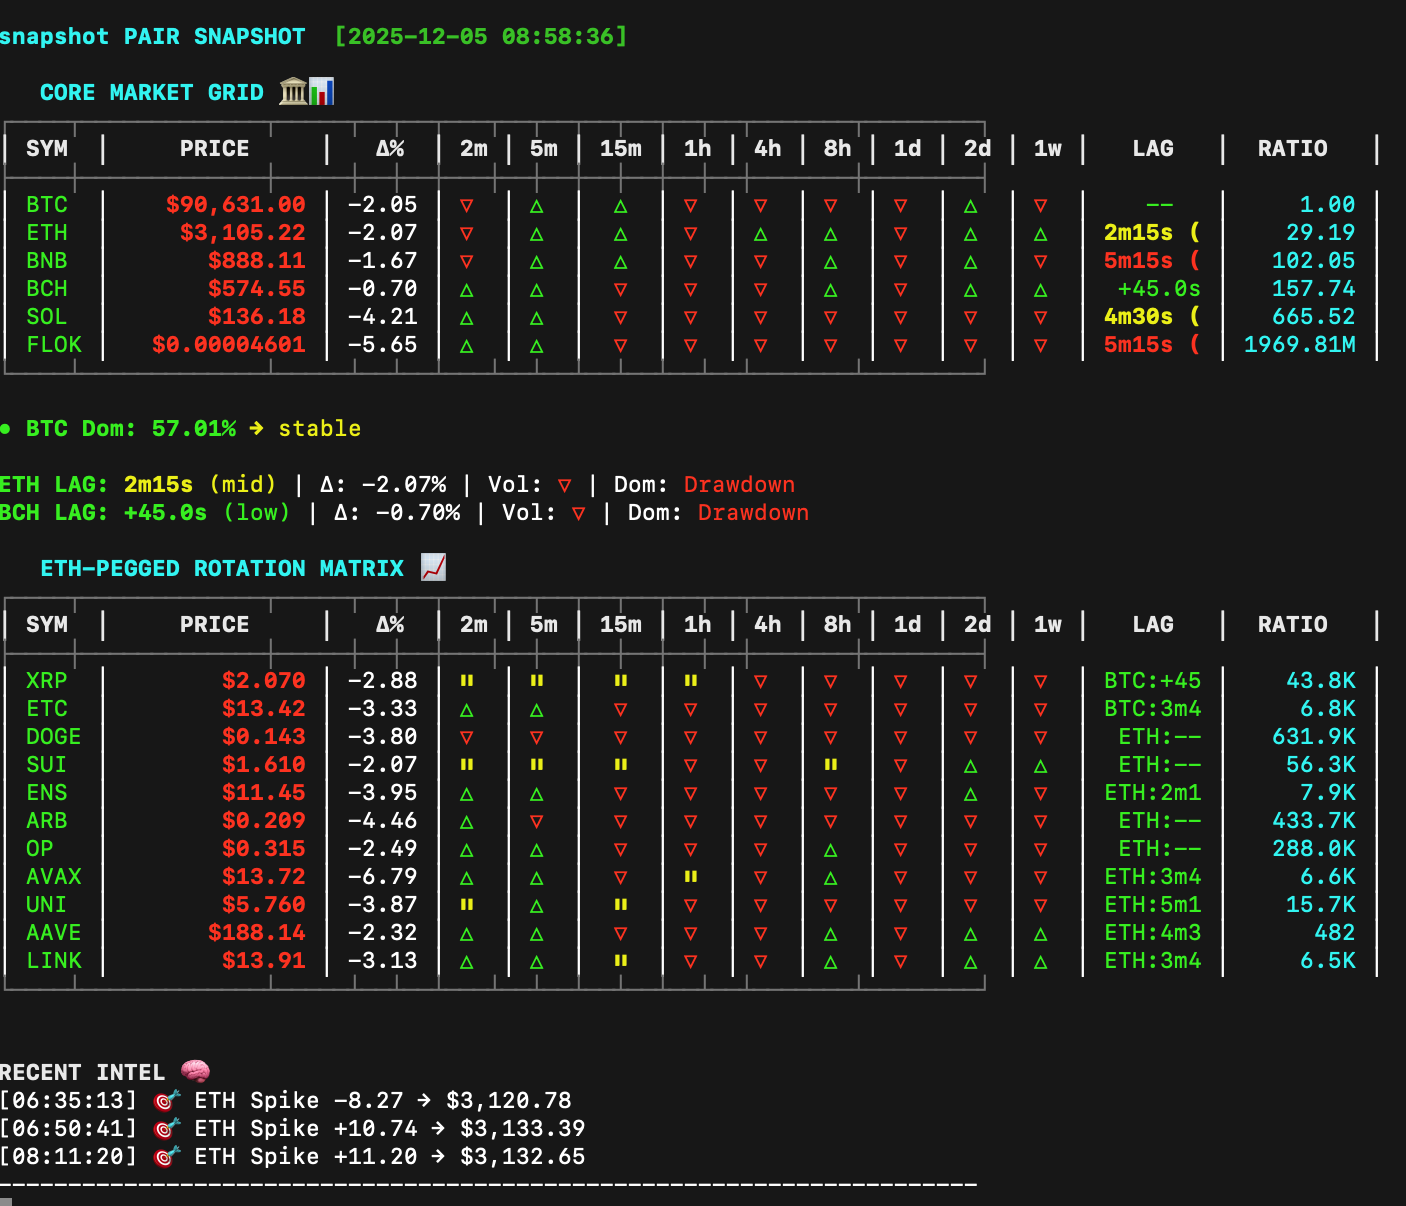
Task: Click the 15m header in core grid
Action: click(621, 148)
